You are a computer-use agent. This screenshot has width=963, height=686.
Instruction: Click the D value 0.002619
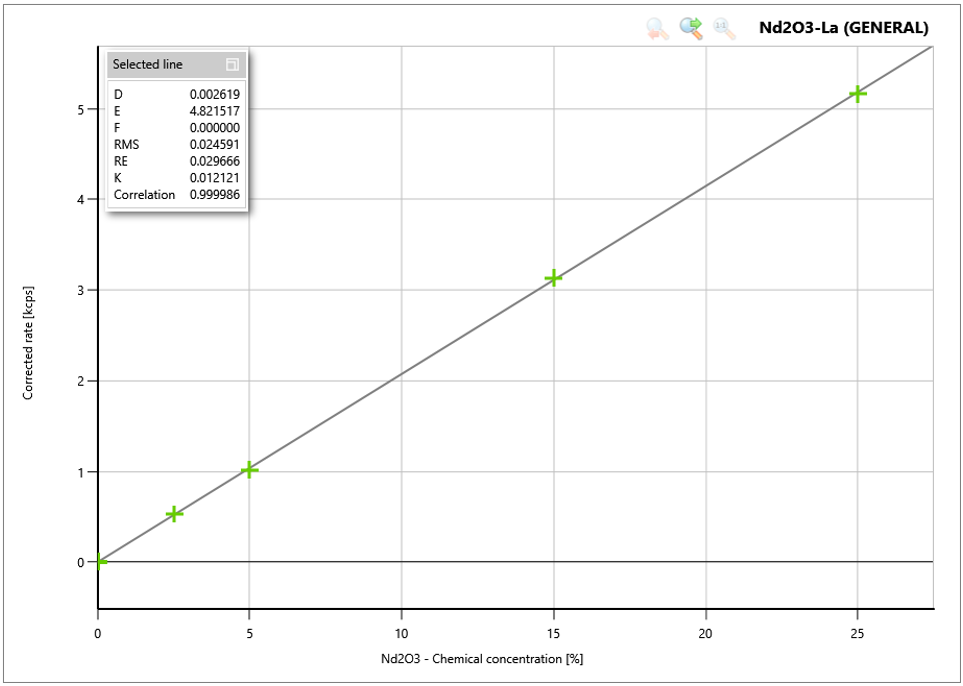pyautogui.click(x=214, y=95)
